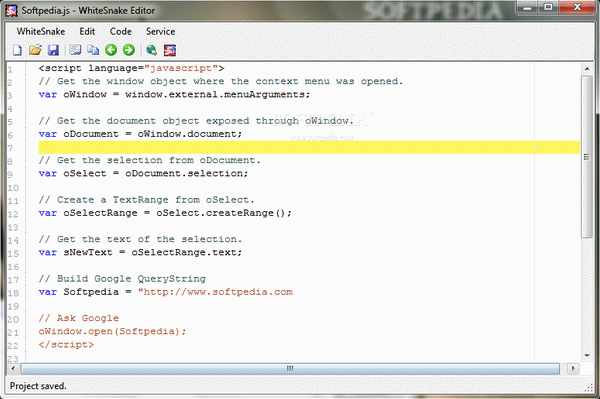Click the monitor-shaped toolbar icon

75,50
